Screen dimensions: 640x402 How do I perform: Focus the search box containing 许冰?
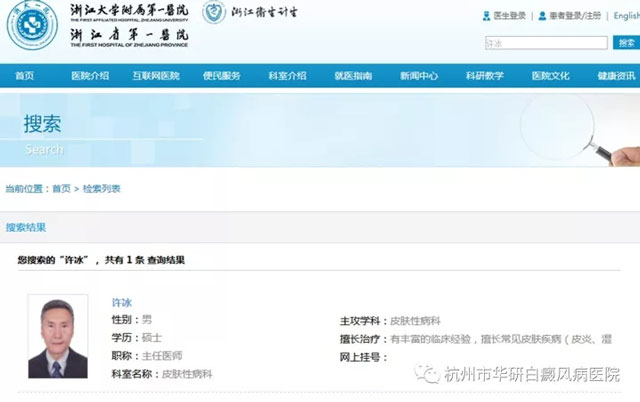pyautogui.click(x=546, y=43)
